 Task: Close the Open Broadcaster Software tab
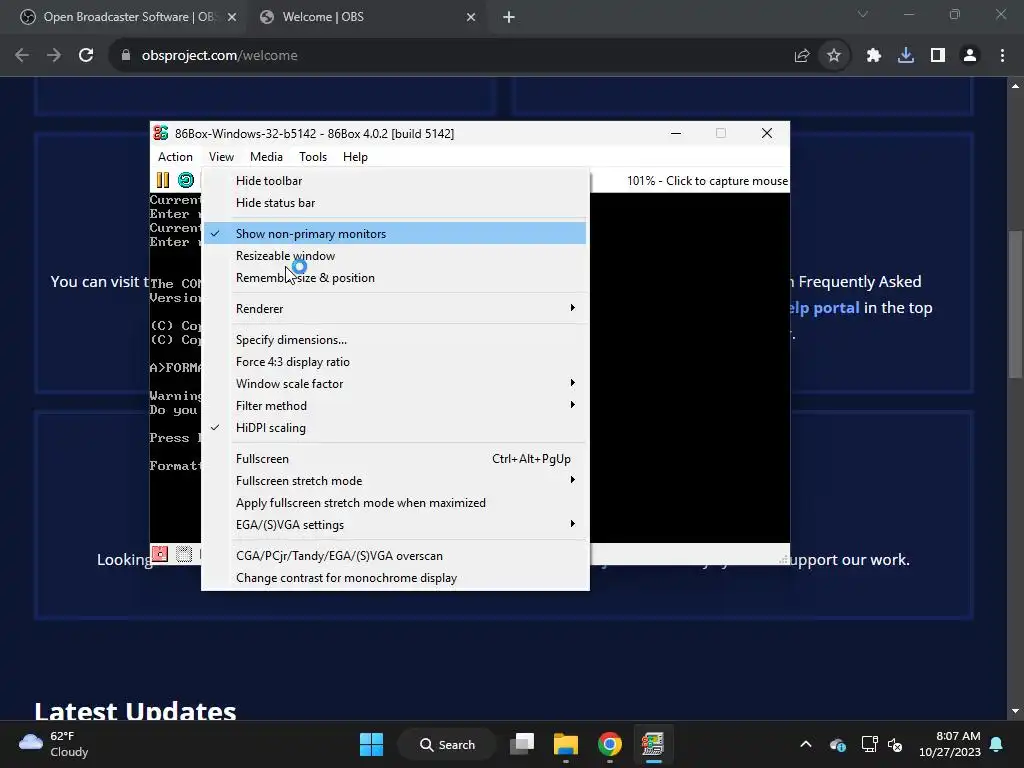point(232,17)
